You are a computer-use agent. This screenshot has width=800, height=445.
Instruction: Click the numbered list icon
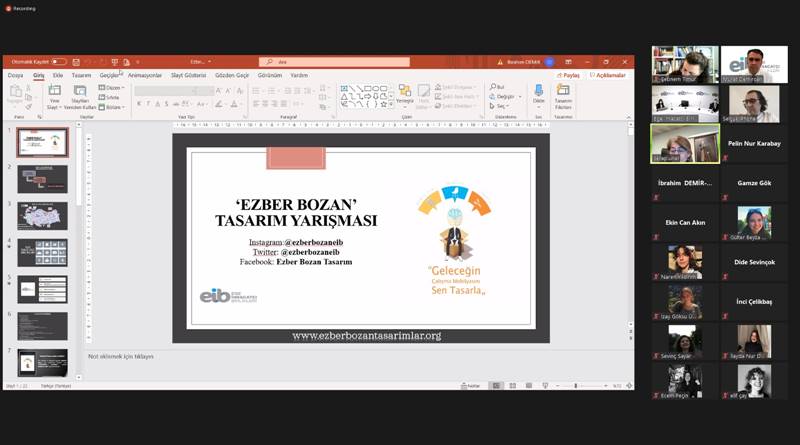(x=272, y=91)
